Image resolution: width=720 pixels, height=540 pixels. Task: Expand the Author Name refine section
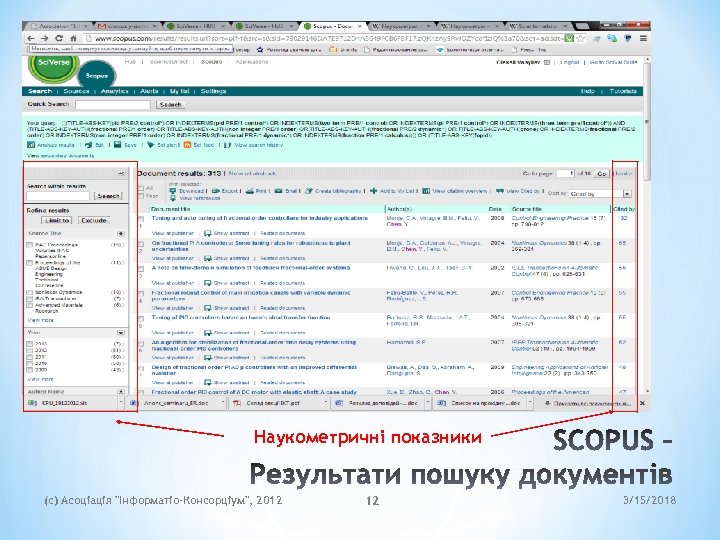121,392
